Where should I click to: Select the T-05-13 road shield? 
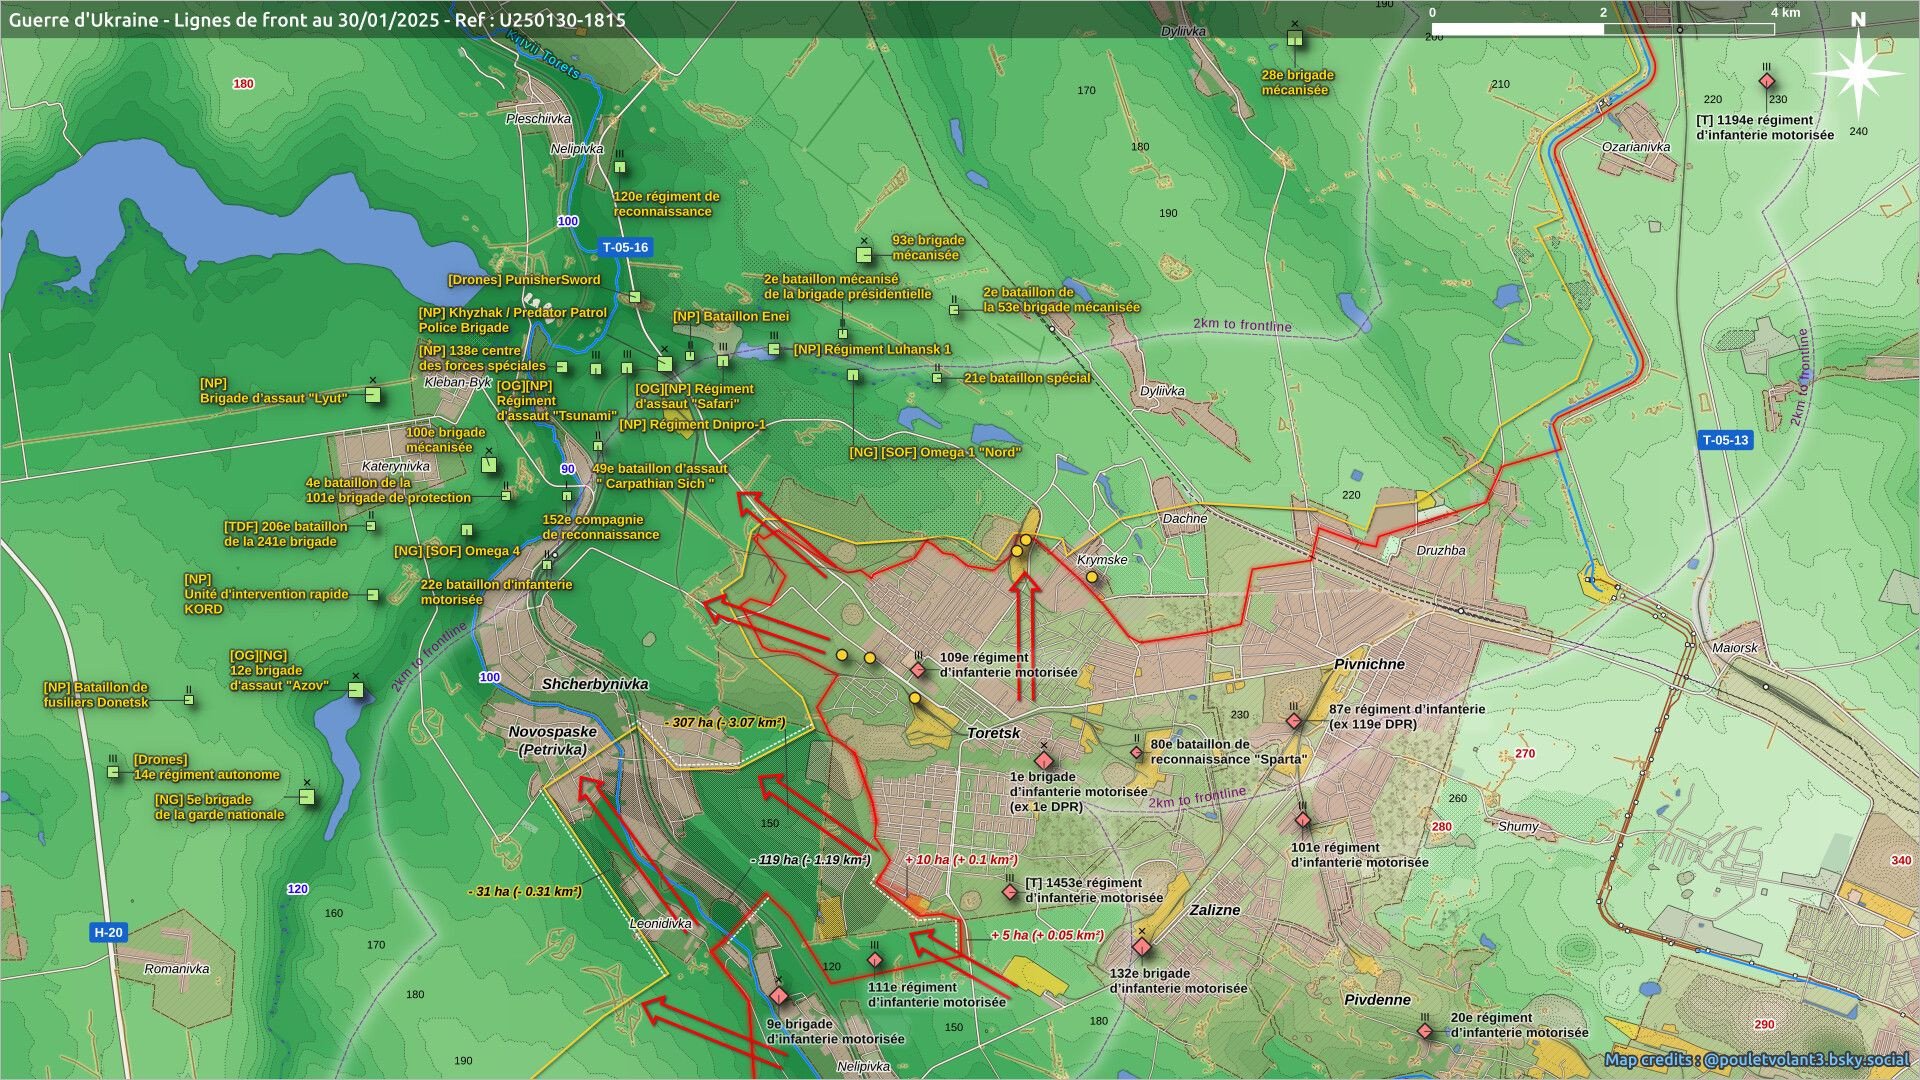pos(1726,440)
